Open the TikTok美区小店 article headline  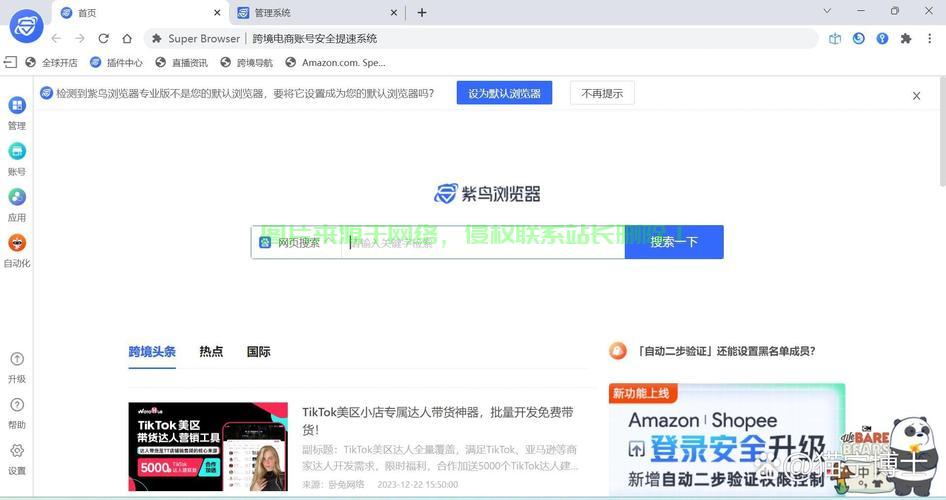[x=439, y=420]
